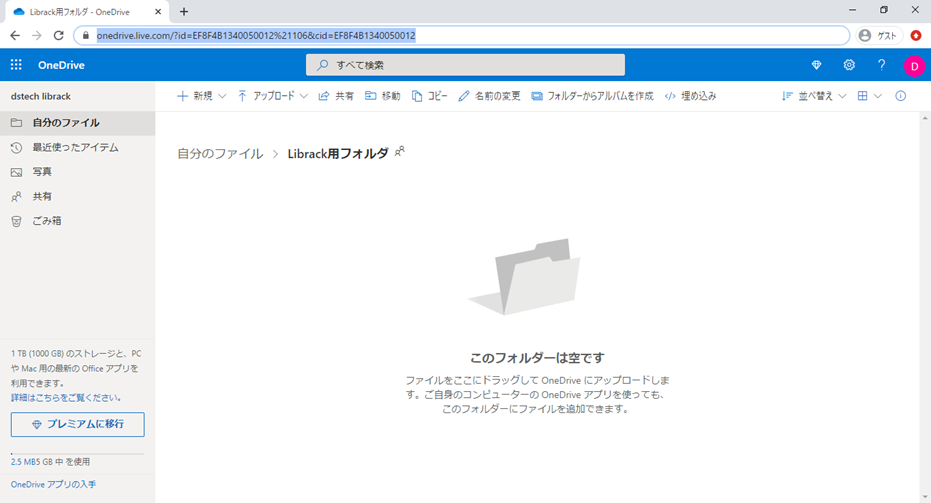Click the scrollbar down arrow
Image resolution: width=931 pixels, height=503 pixels.
click(x=925, y=497)
